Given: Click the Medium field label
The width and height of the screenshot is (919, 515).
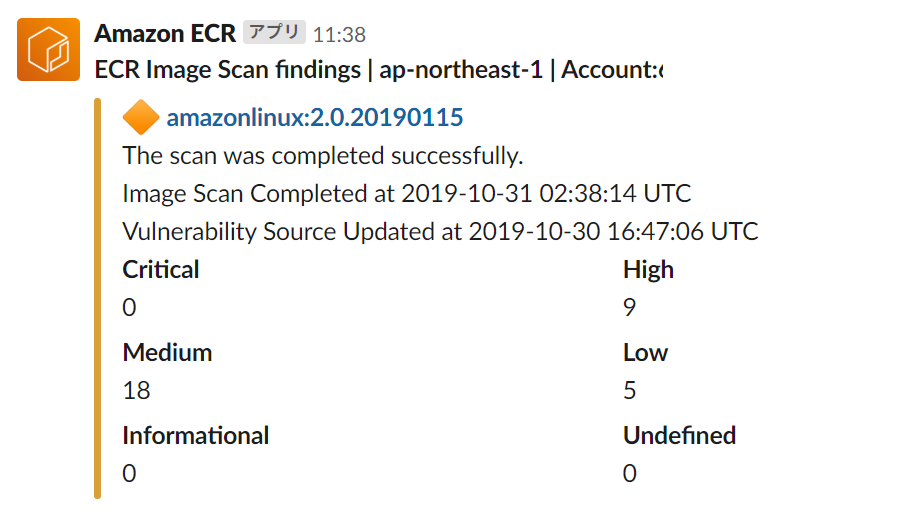Looking at the screenshot, I should [x=167, y=353].
